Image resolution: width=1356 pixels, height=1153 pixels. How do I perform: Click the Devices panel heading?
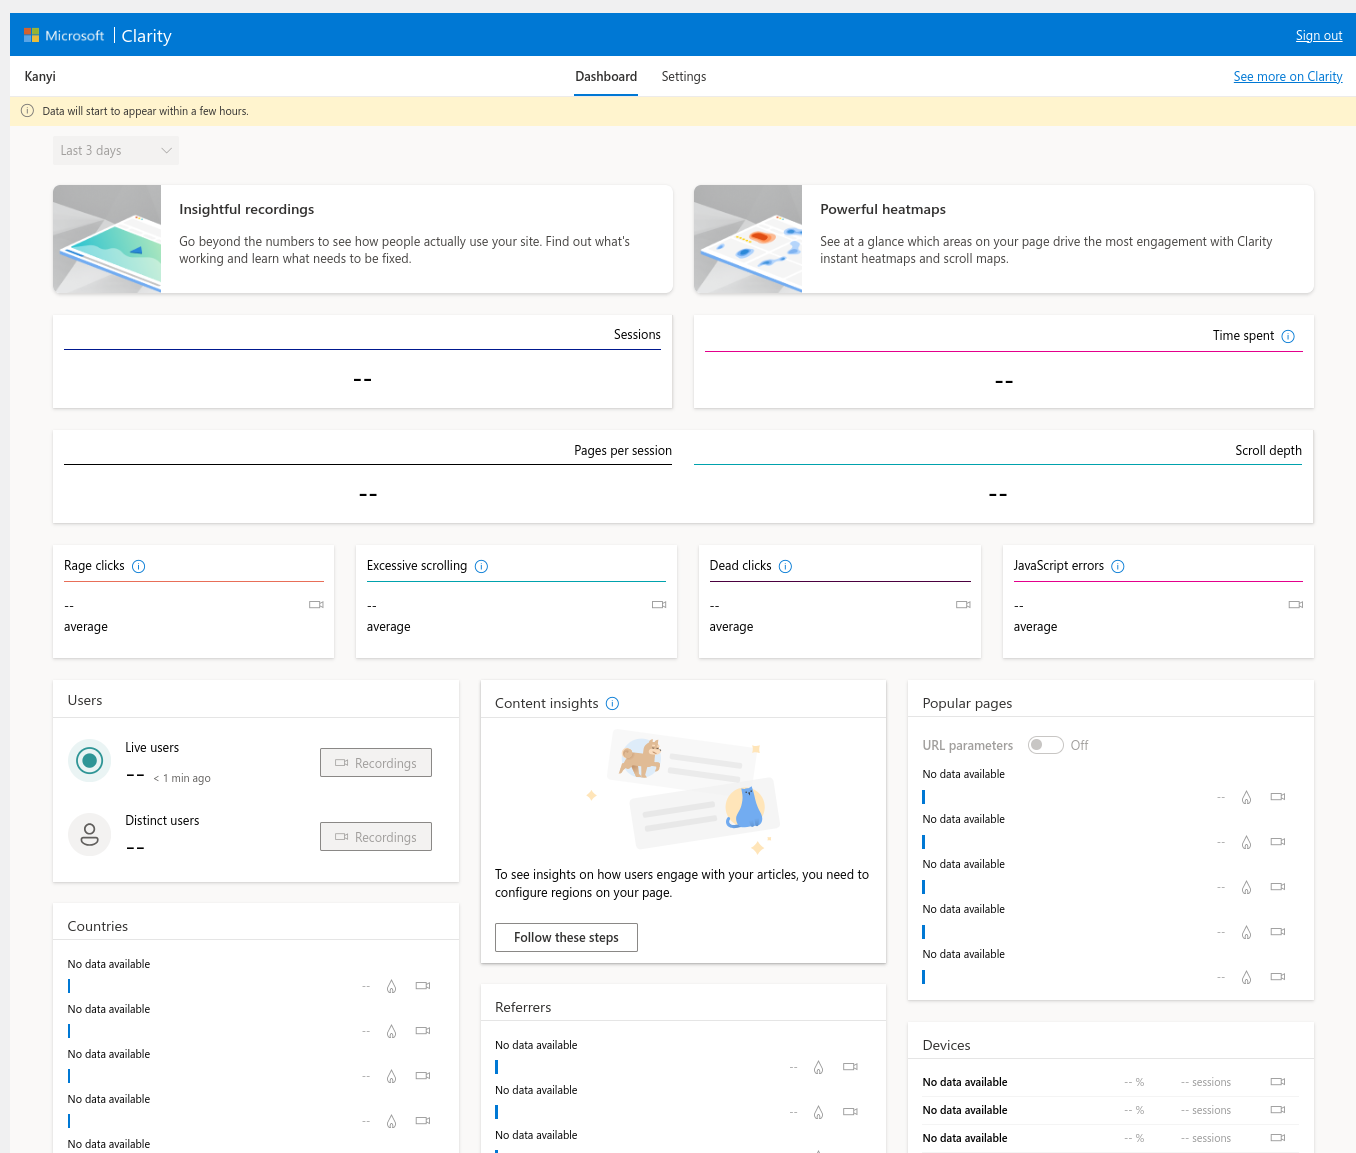coord(946,1045)
